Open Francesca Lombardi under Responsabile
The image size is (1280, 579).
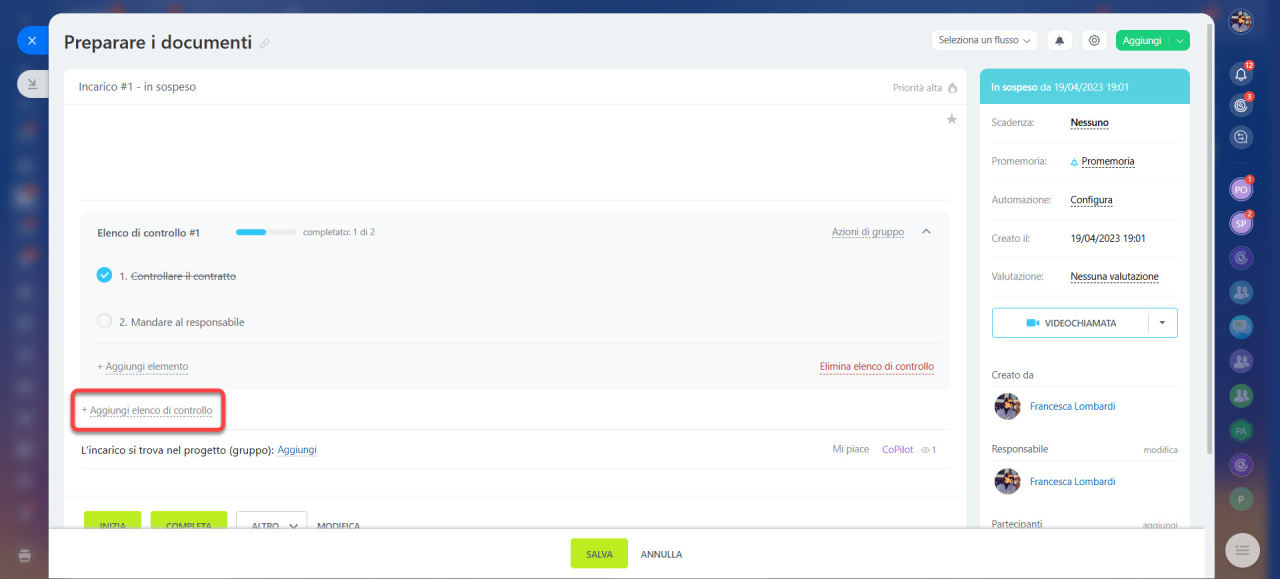coord(1072,482)
